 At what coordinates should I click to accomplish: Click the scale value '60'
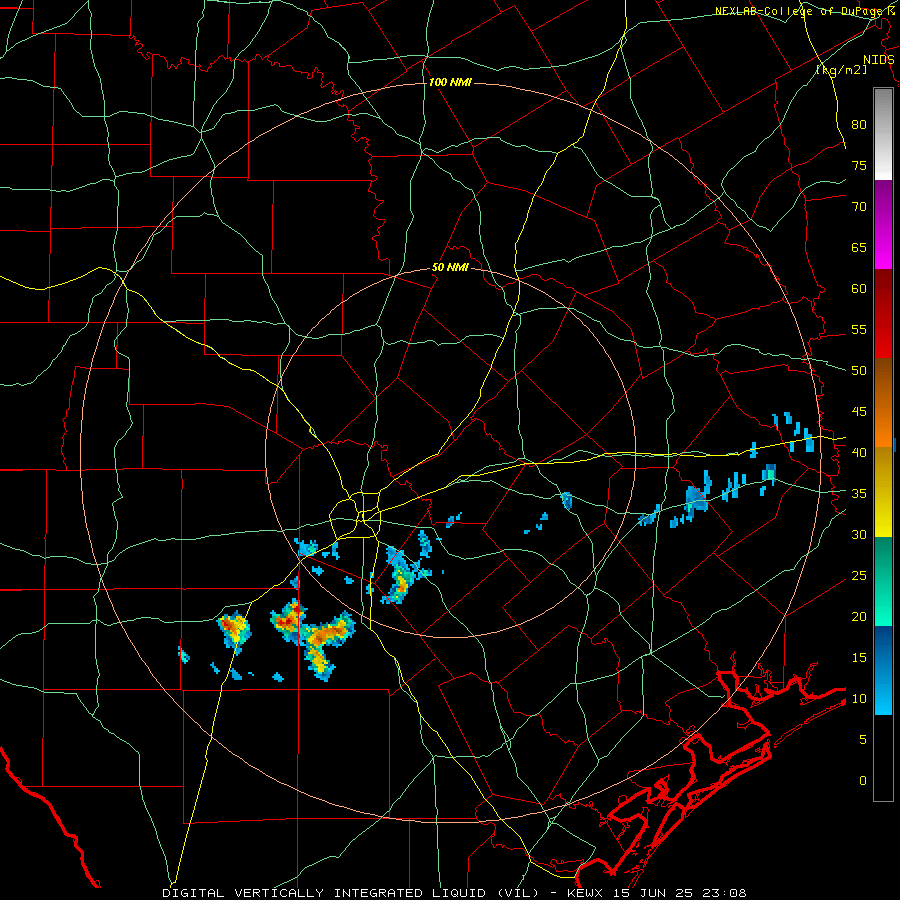click(x=859, y=289)
